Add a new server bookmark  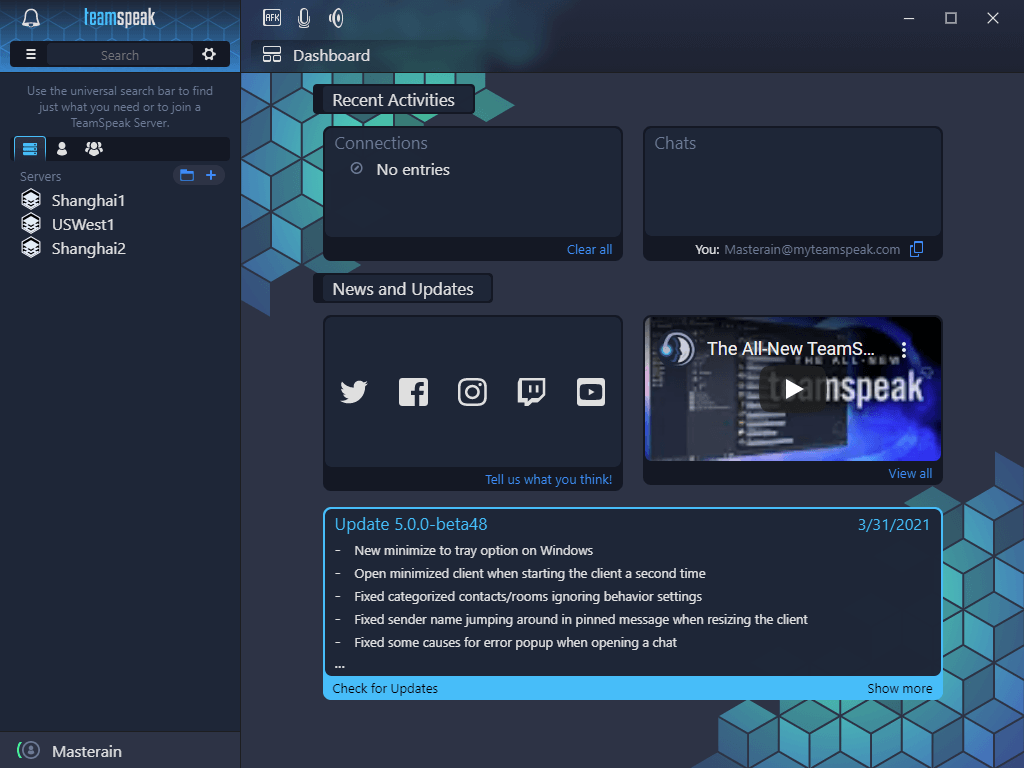[211, 176]
